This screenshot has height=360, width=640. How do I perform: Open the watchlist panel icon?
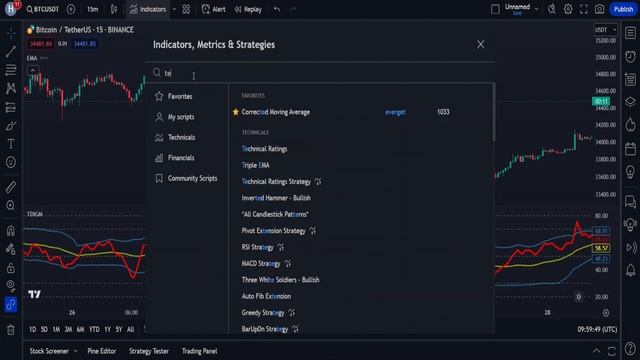tap(631, 33)
